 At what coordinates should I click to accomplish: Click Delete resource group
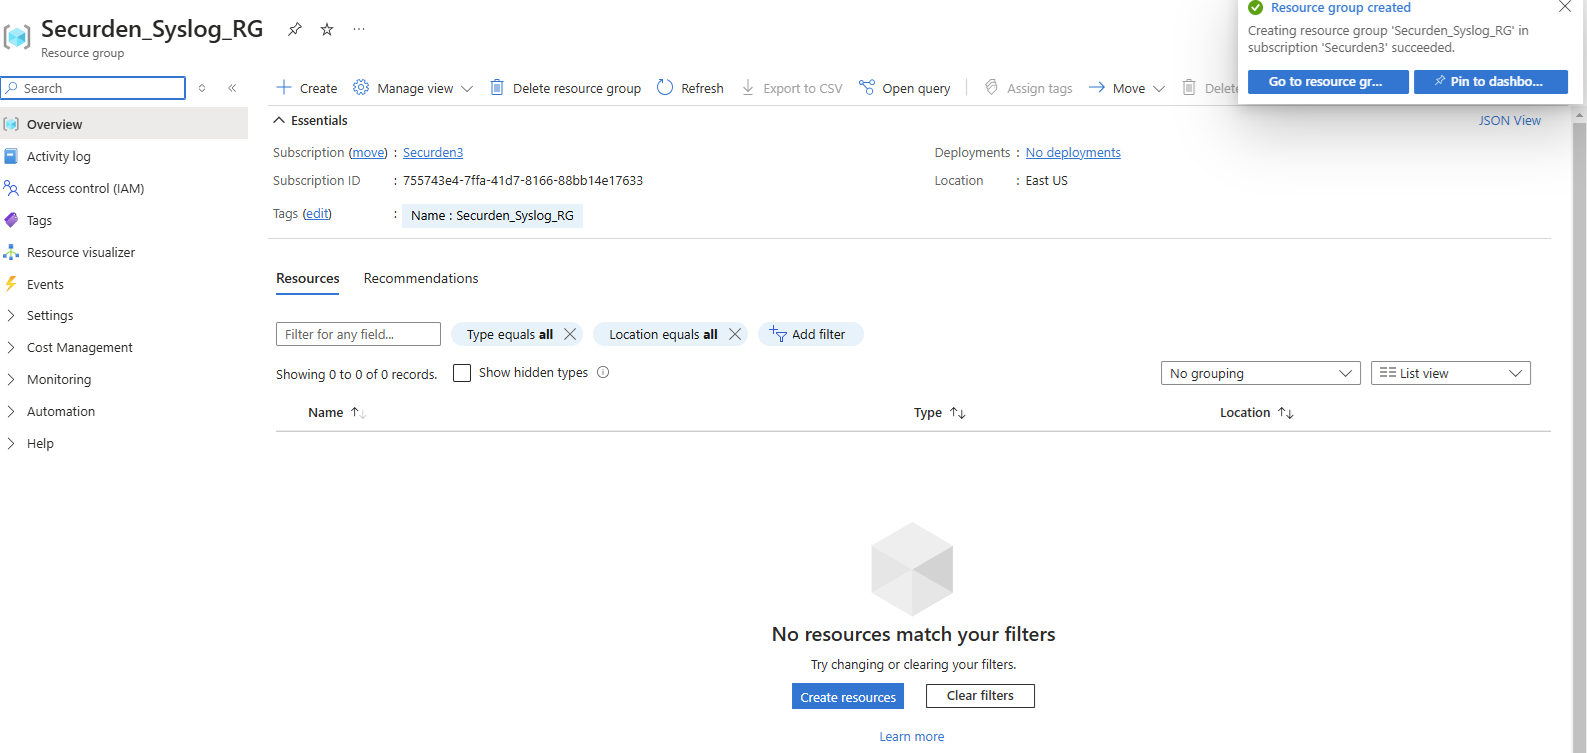click(565, 88)
